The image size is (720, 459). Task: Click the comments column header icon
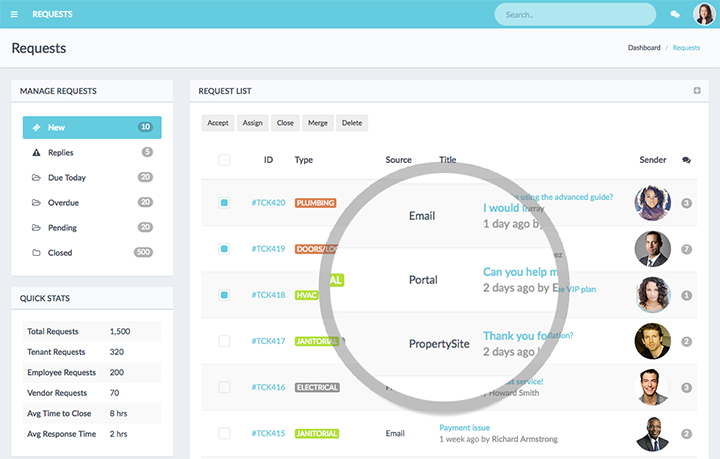[x=686, y=160]
